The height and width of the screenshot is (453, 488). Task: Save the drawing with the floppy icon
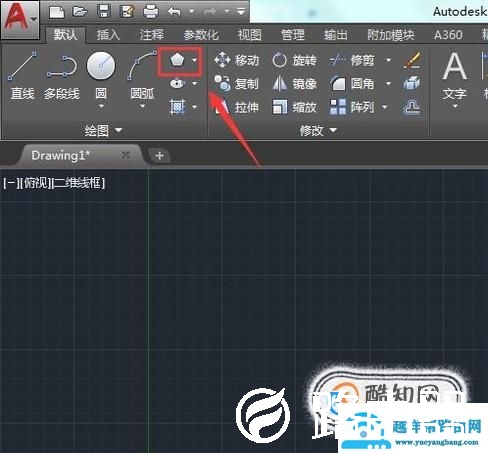pyautogui.click(x=103, y=12)
